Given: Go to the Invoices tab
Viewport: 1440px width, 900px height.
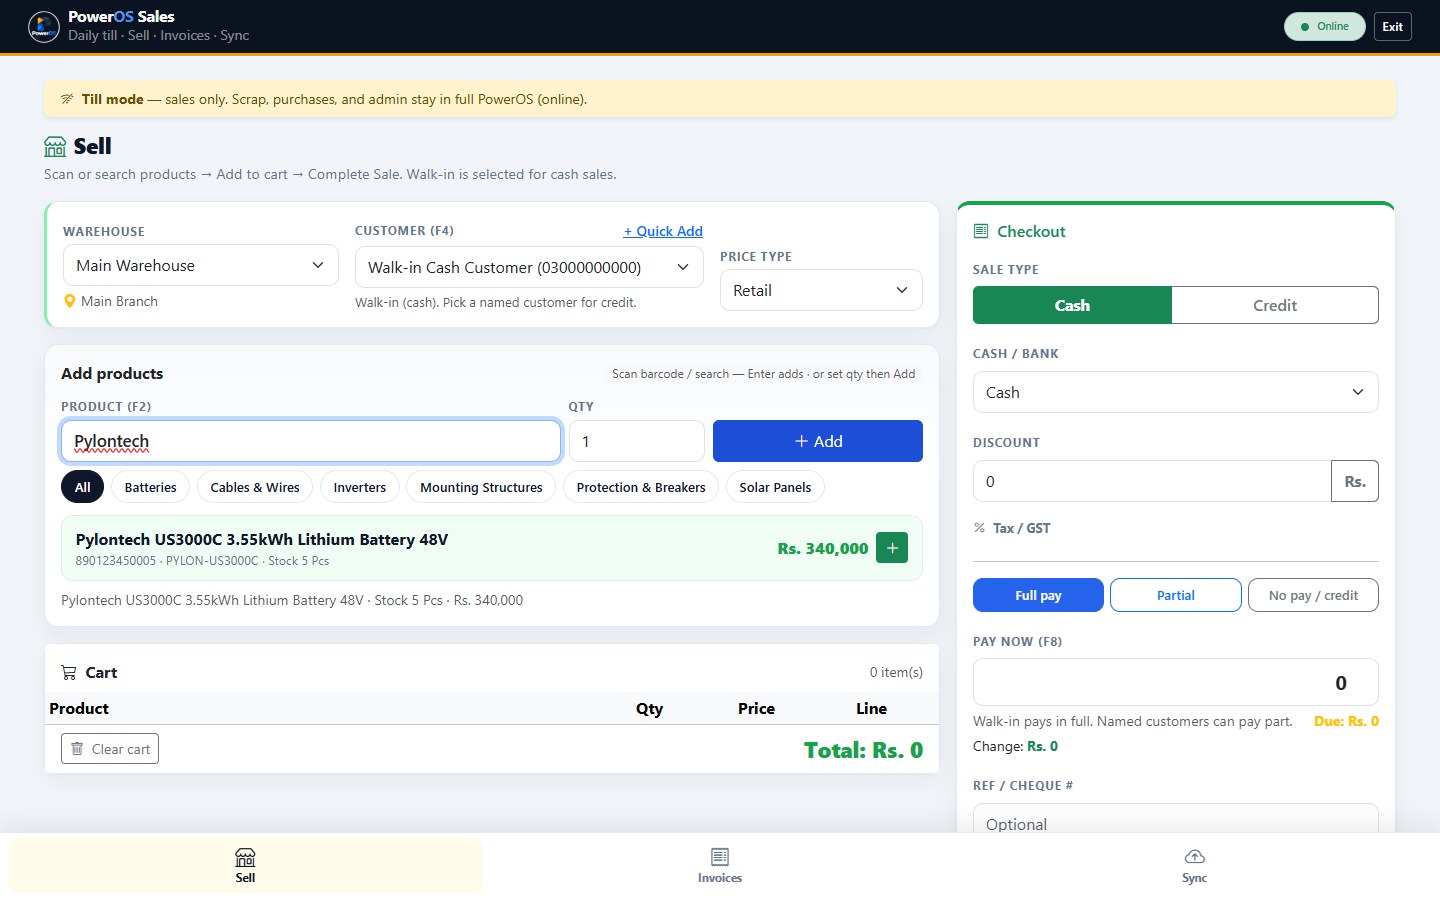Looking at the screenshot, I should 720,866.
